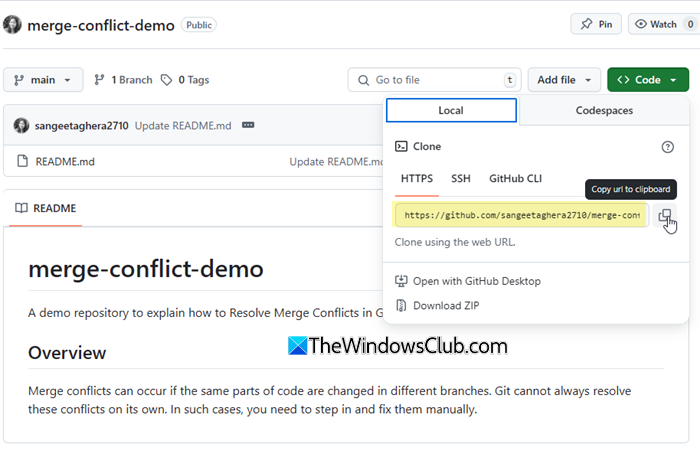Click the Clone help question mark icon
Viewport: 700px width, 457px height.
tap(667, 147)
